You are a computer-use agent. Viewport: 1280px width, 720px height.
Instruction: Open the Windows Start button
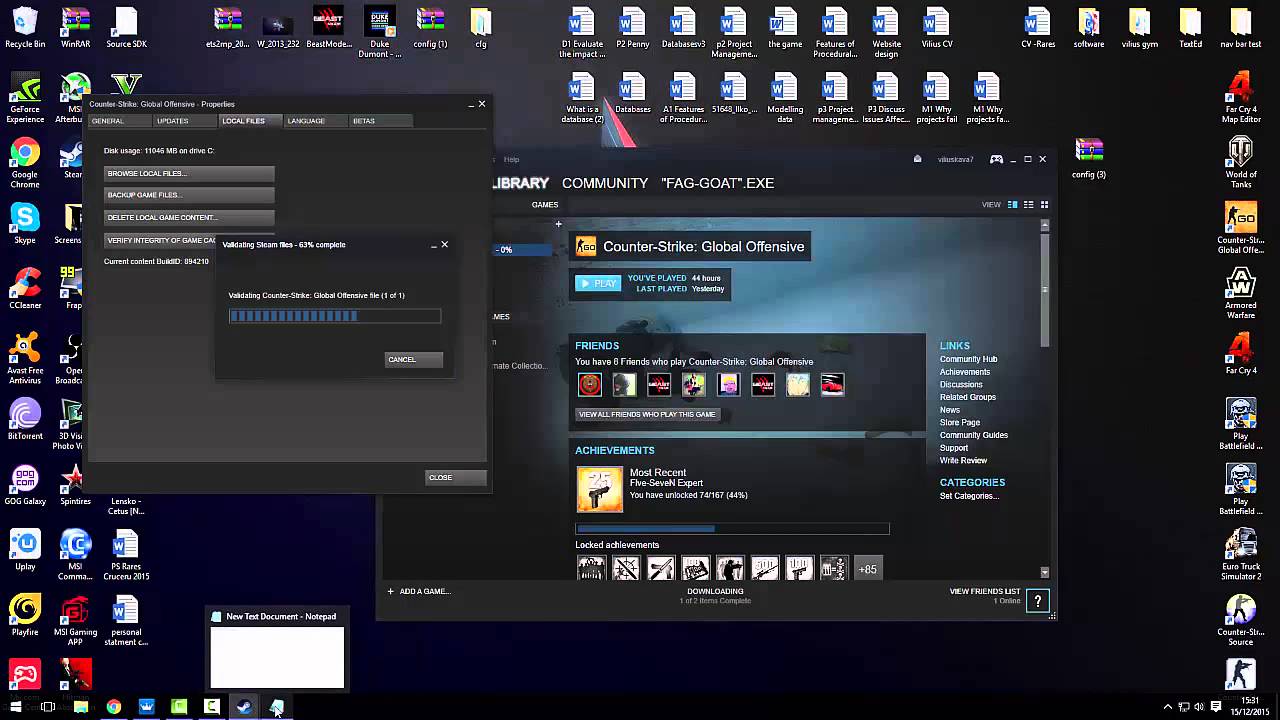point(15,706)
